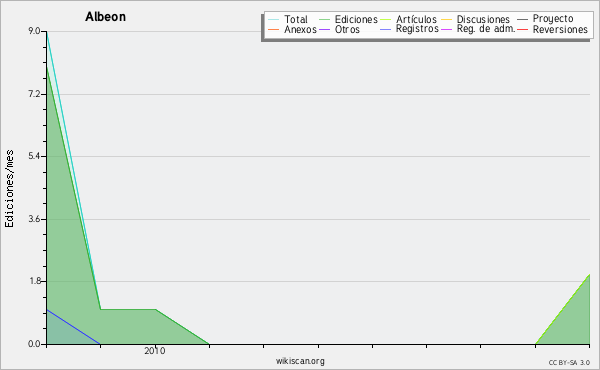Click the yellow Discusiones legend line swatch
Screen dimensions: 600x370
point(446,19)
